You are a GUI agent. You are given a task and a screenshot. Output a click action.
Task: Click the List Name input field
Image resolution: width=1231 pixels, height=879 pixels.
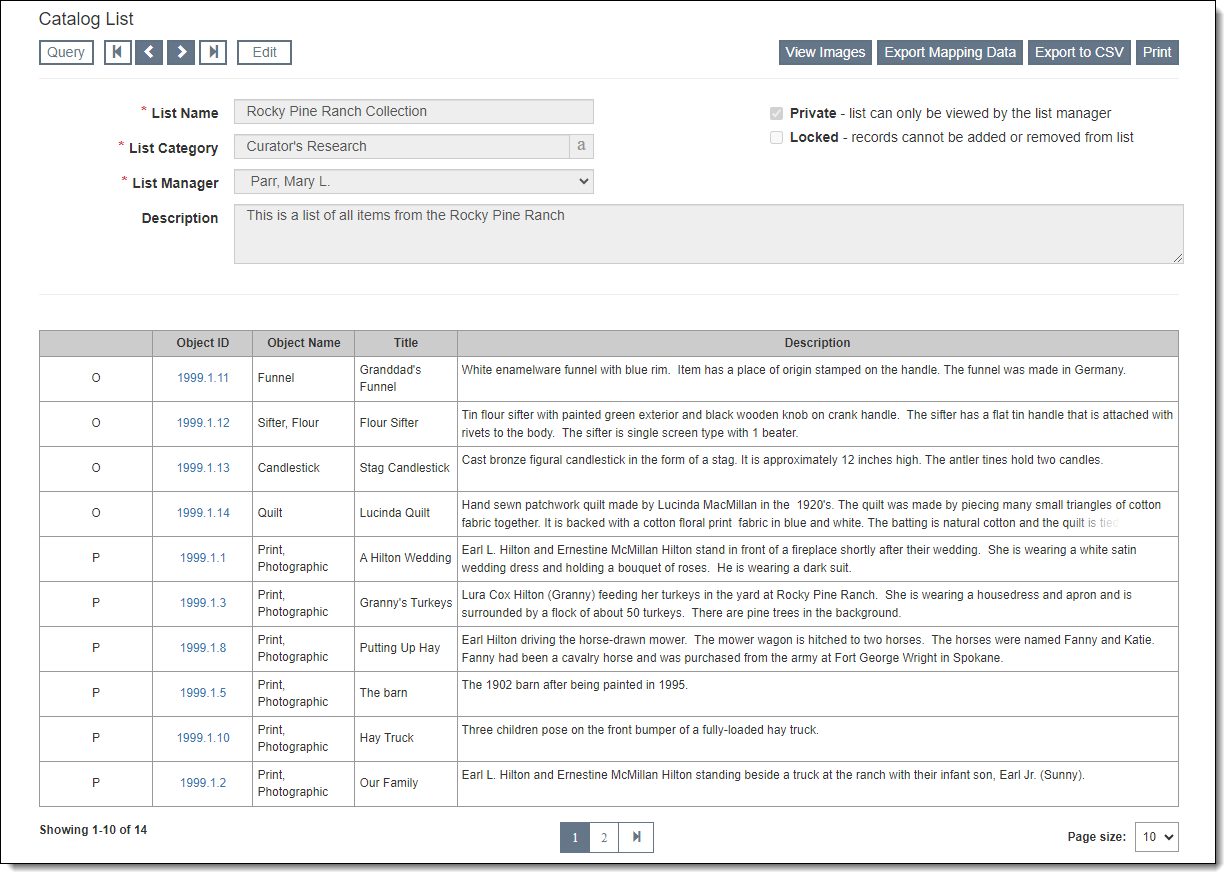coord(413,111)
